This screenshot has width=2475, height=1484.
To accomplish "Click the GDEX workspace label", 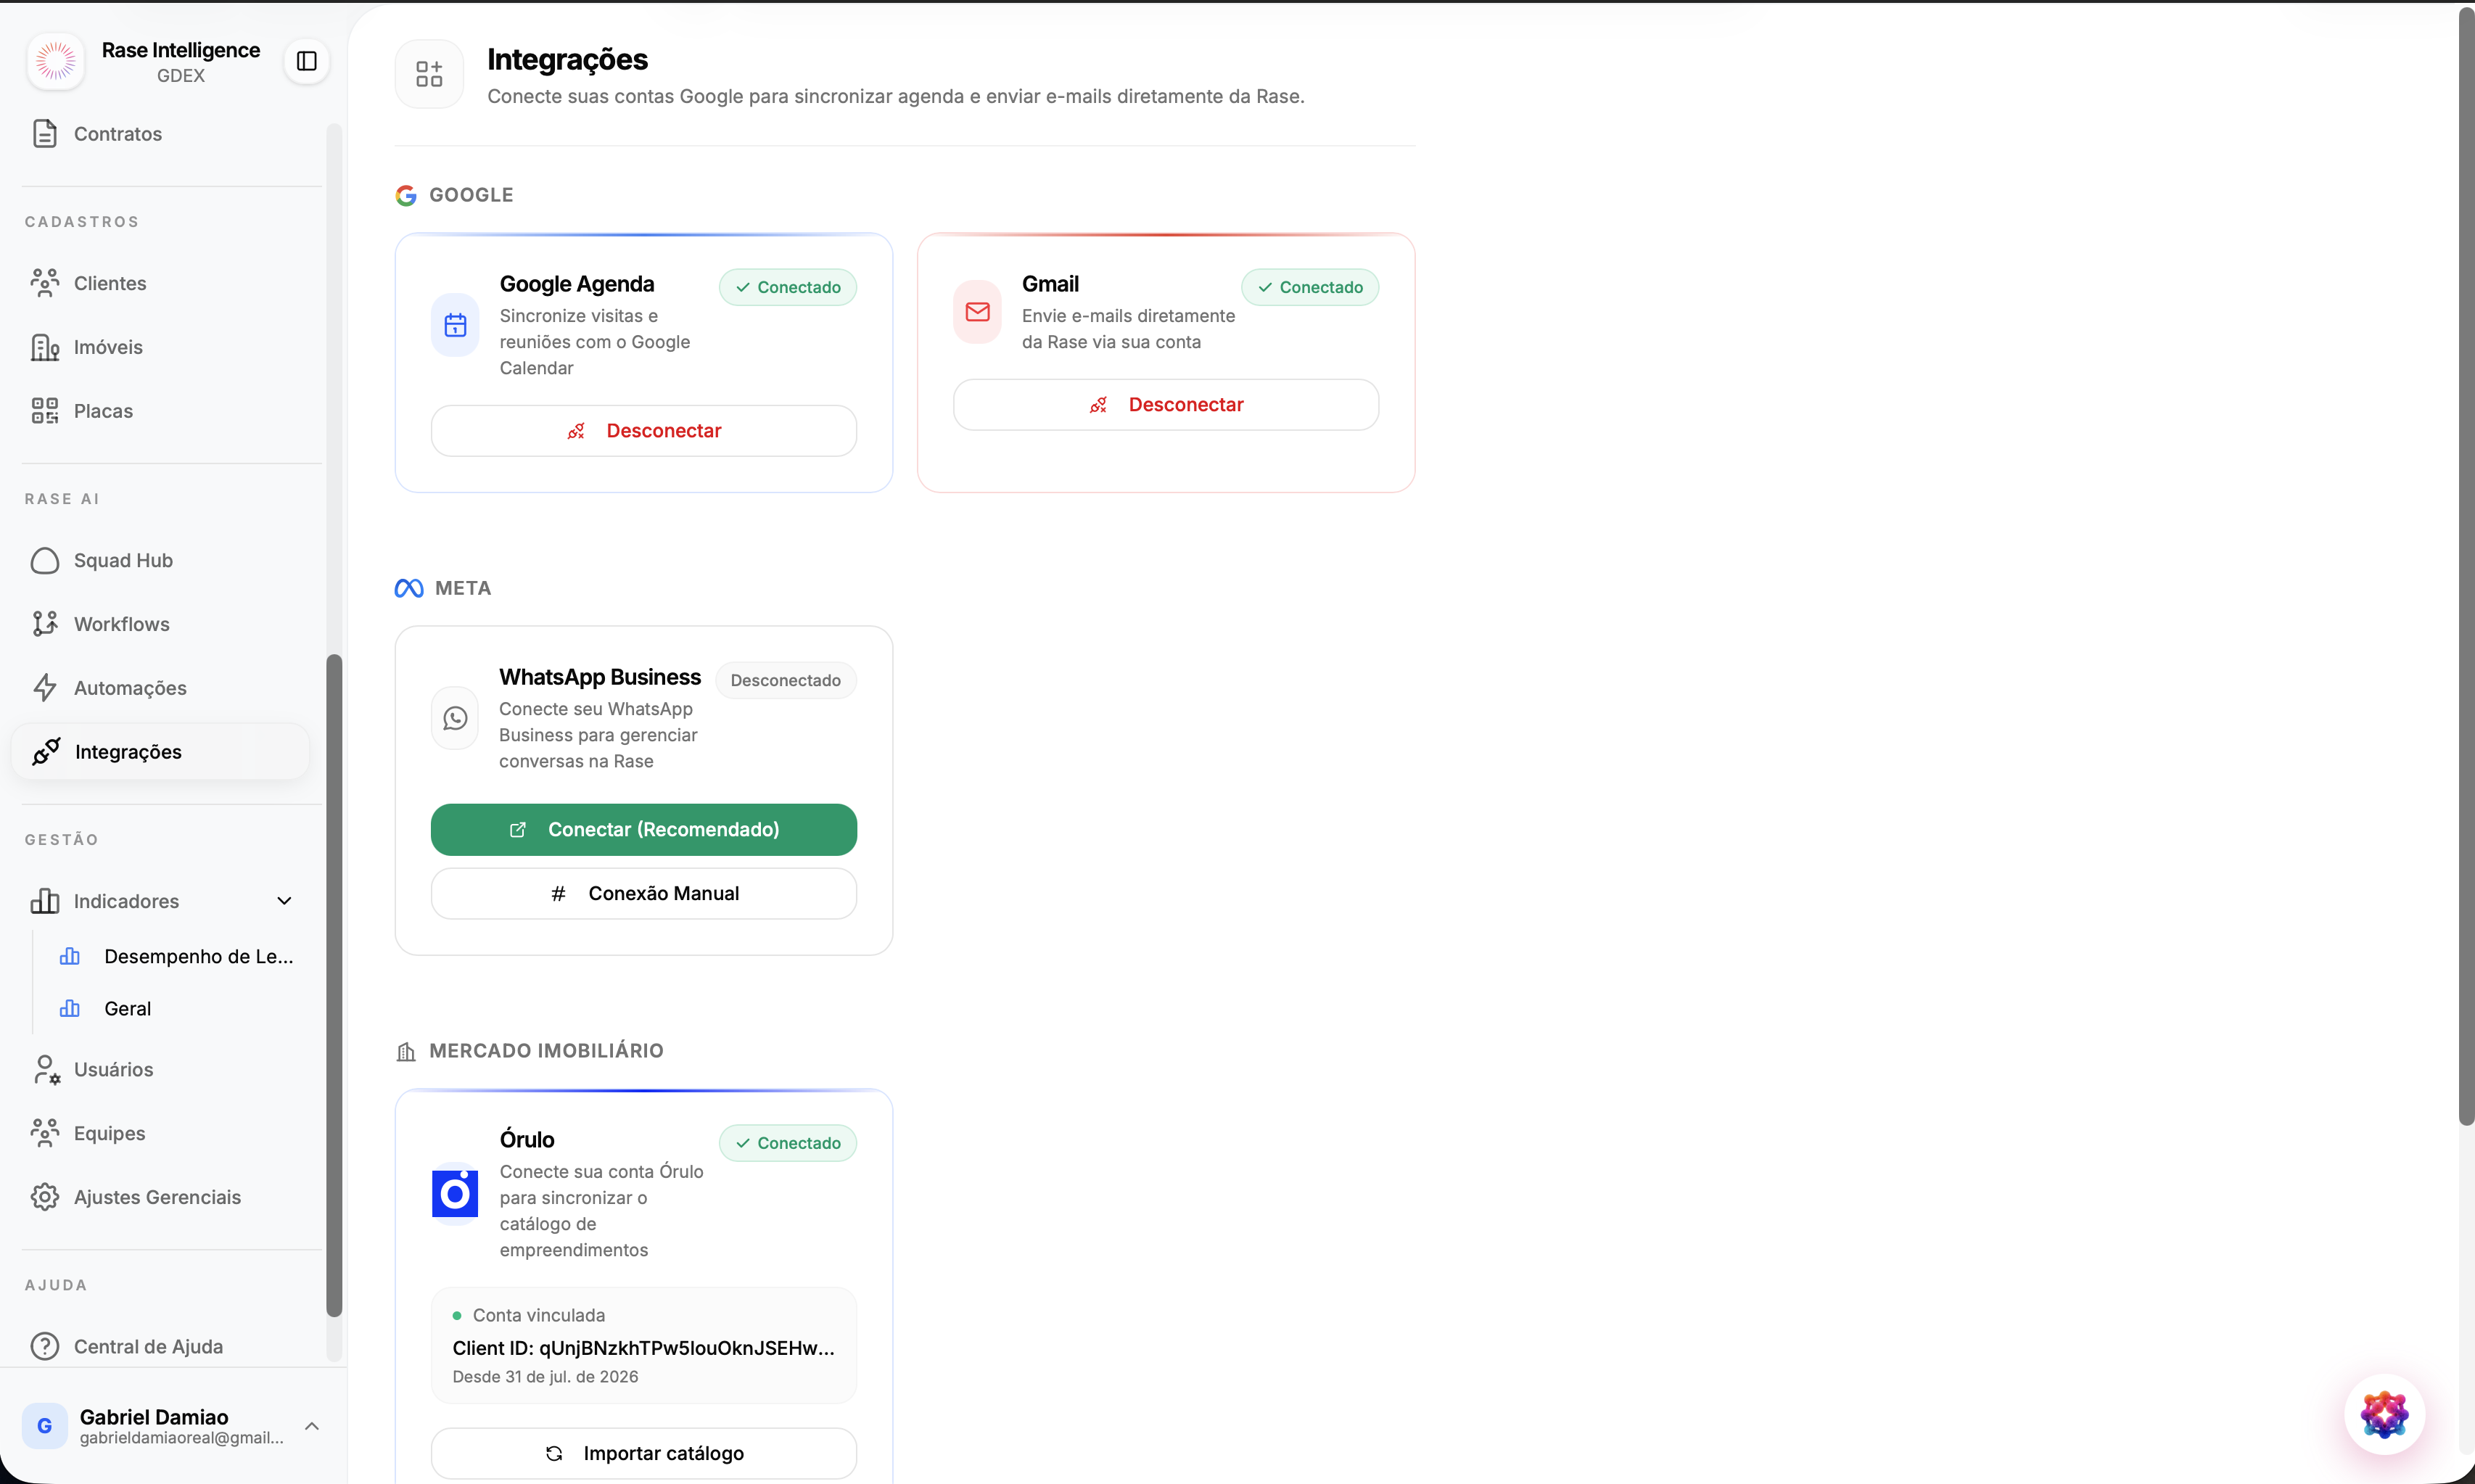I will pos(181,76).
